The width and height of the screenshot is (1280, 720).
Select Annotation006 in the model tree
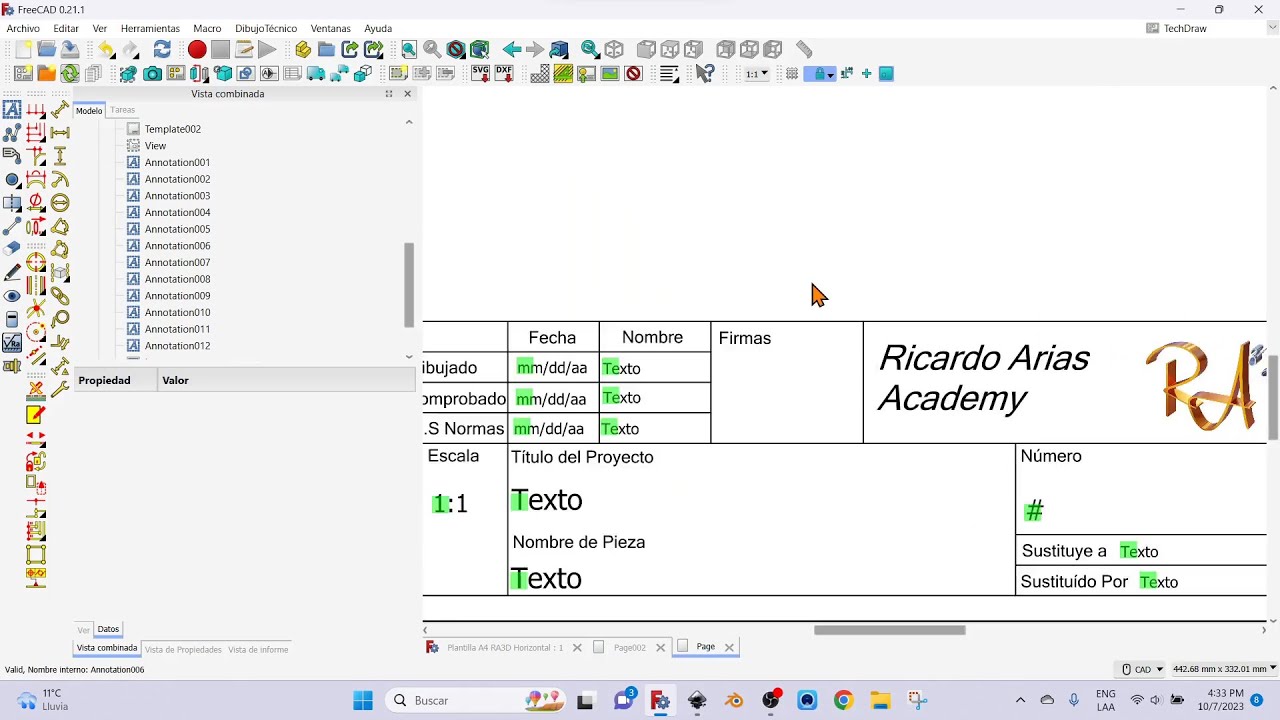(177, 246)
